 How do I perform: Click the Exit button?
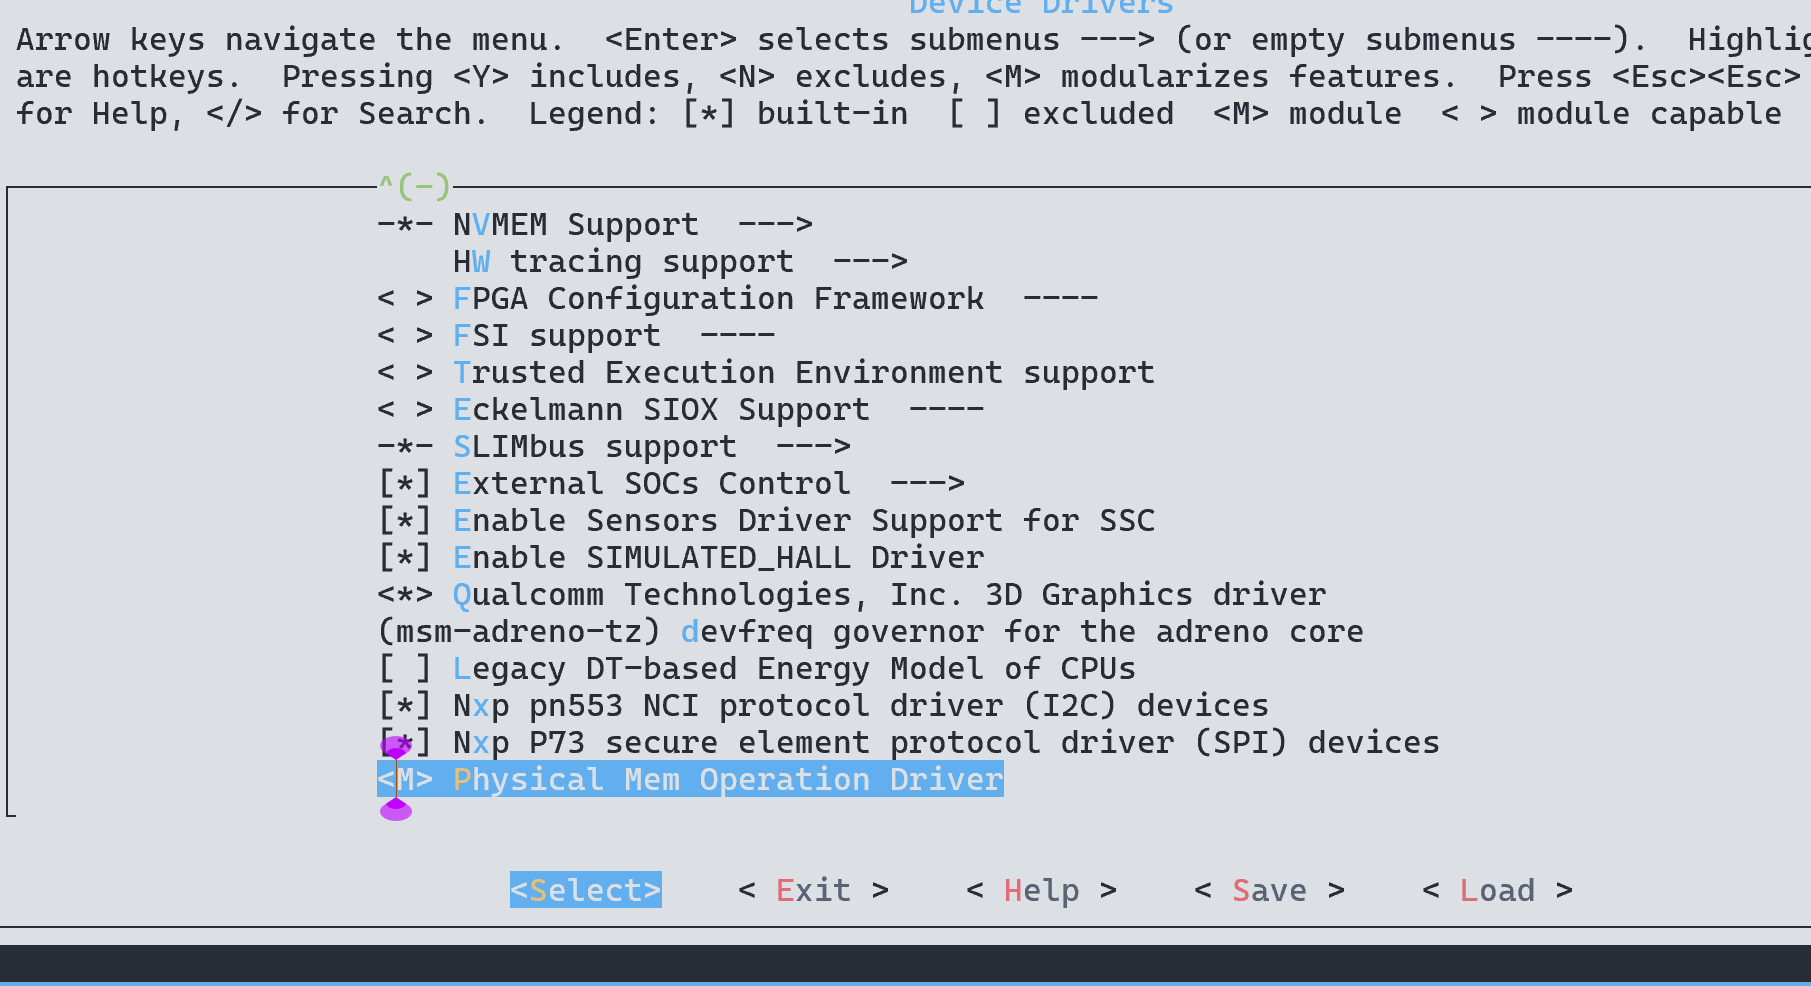[813, 890]
